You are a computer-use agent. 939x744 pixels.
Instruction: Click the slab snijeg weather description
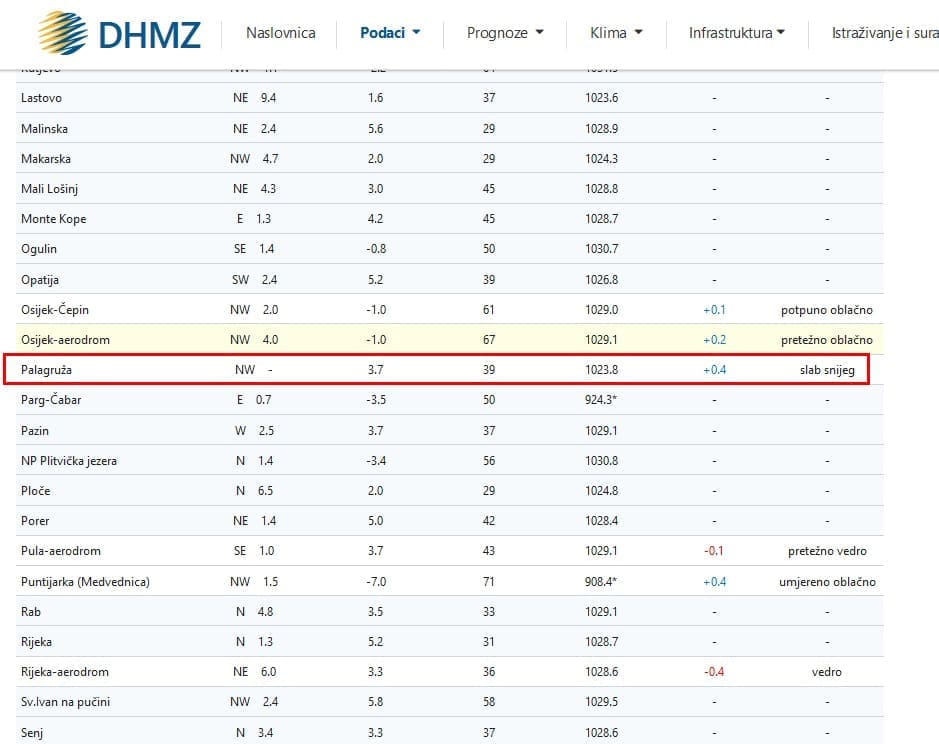tap(826, 370)
